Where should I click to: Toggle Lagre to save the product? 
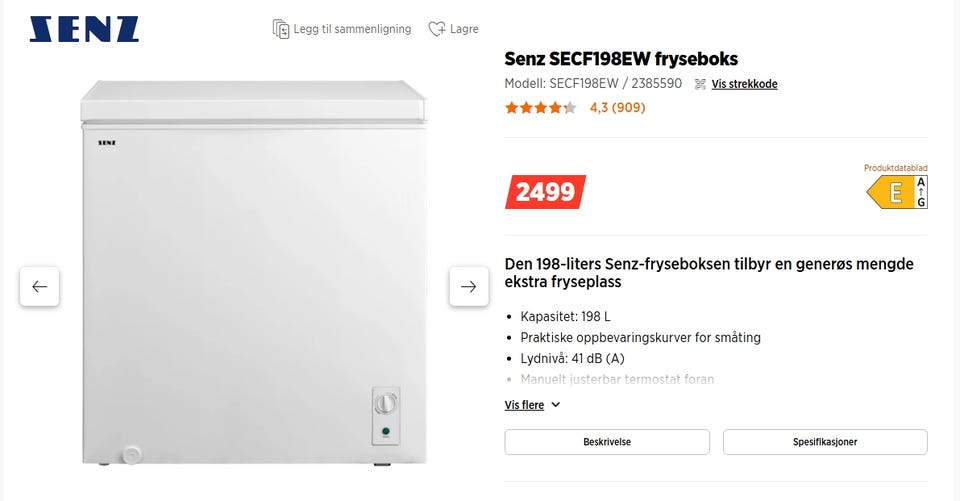pyautogui.click(x=464, y=29)
